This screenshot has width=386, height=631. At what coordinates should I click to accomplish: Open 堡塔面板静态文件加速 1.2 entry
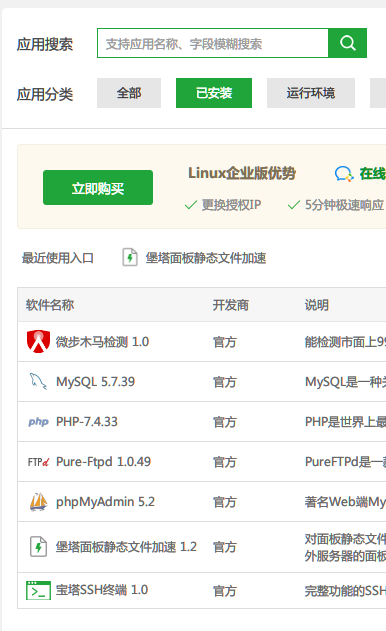tap(126, 547)
